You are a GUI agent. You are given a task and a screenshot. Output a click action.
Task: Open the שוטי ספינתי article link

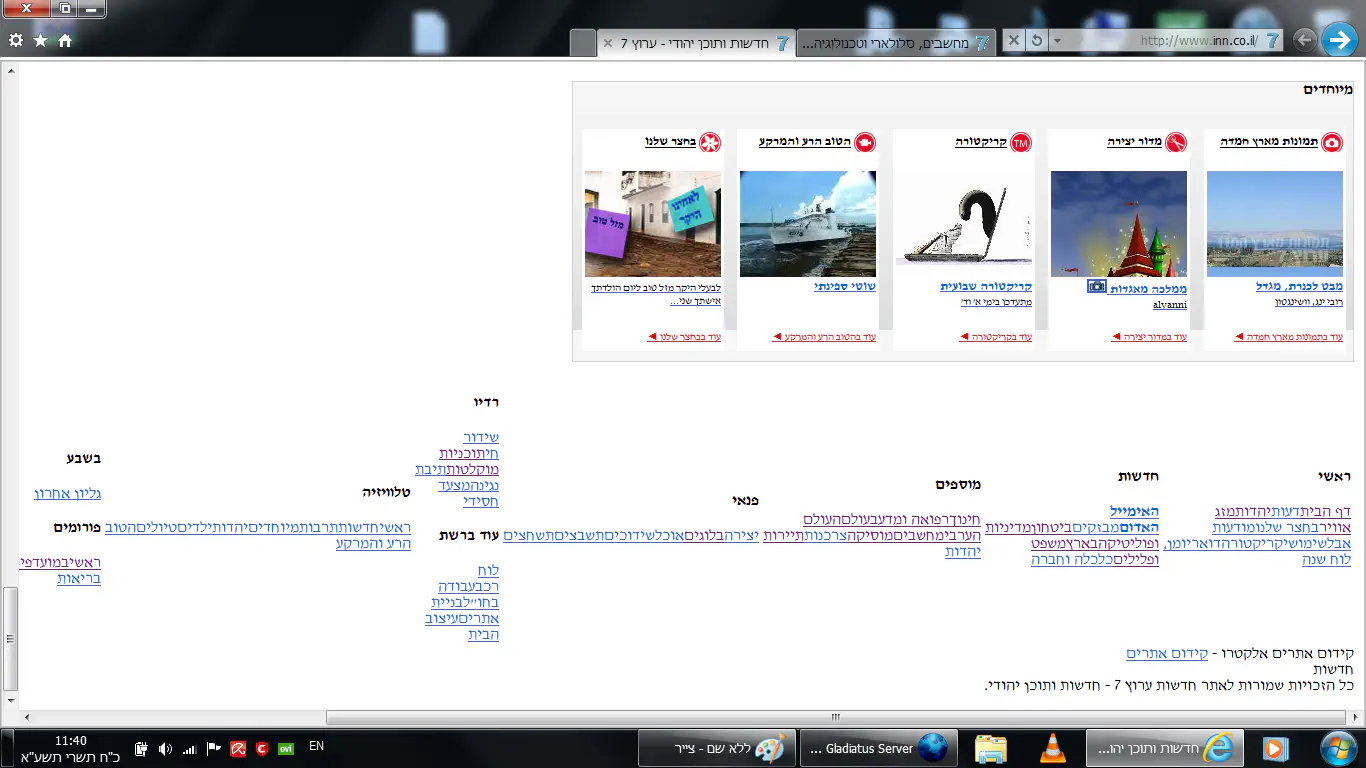click(x=845, y=287)
